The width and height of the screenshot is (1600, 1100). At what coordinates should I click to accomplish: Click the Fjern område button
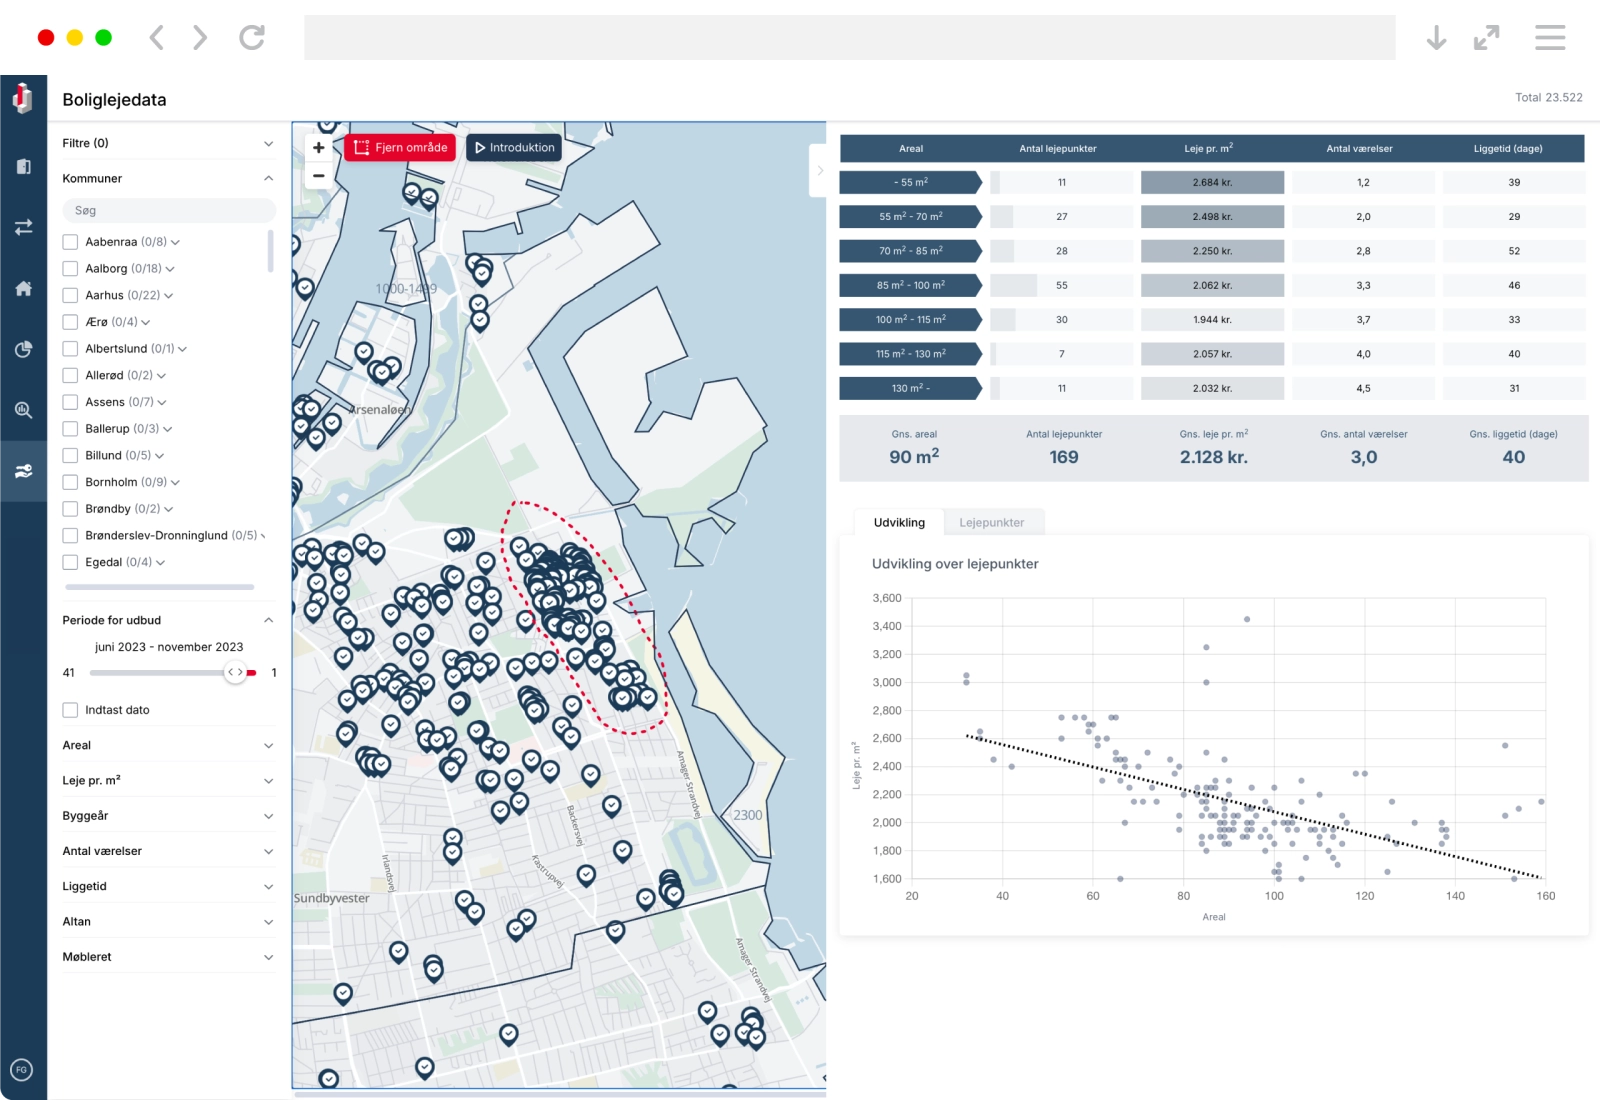400,148
